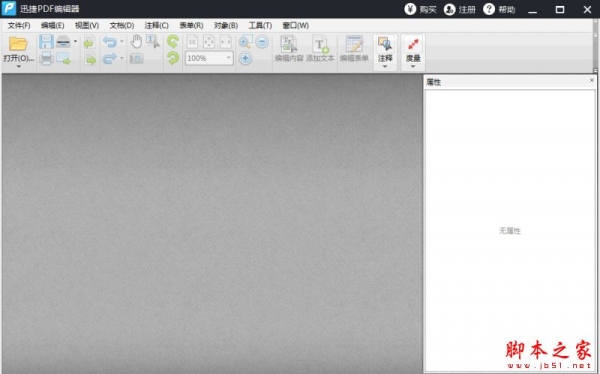Viewport: 600px width, 374px height.
Task: Open the 表单(R) menu
Action: pos(191,26)
